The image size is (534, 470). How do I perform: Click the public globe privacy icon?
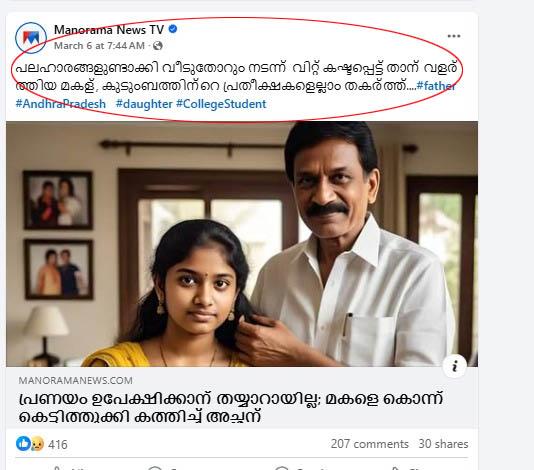[157, 46]
